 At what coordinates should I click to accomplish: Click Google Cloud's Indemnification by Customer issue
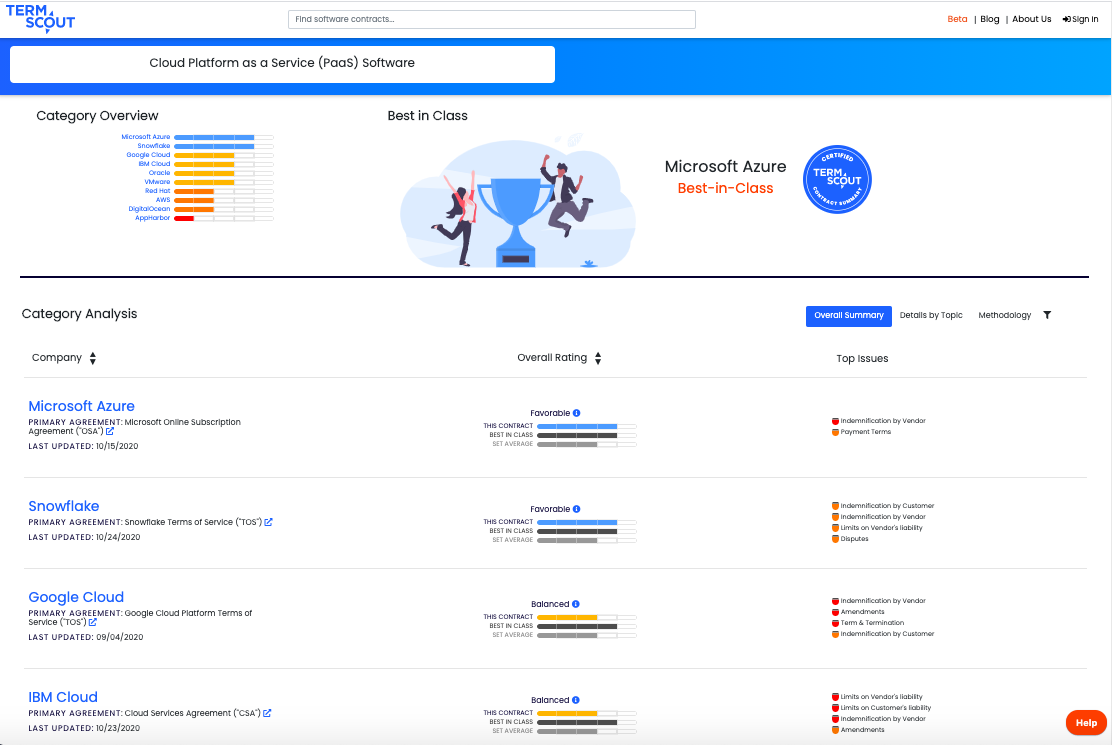887,634
